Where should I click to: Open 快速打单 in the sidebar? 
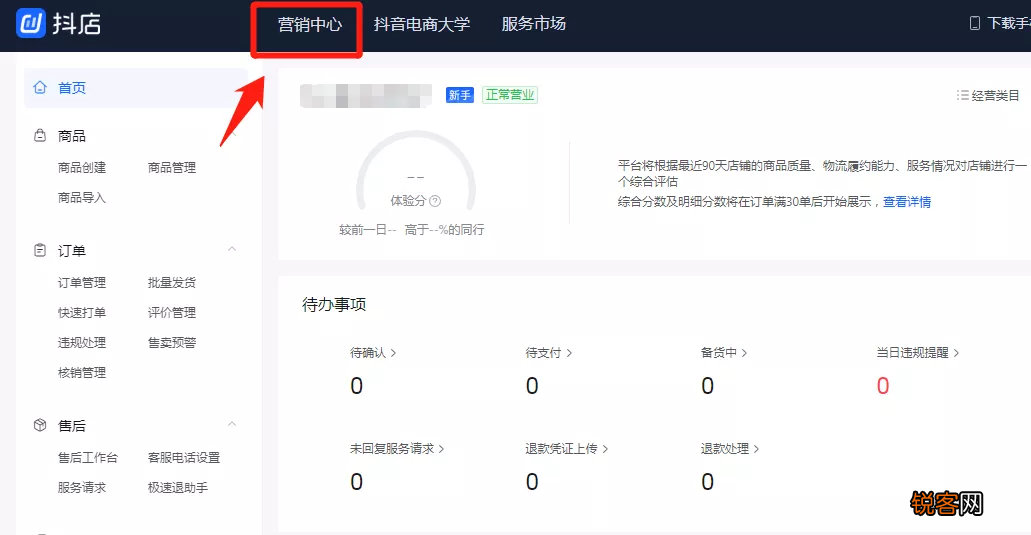click(82, 313)
